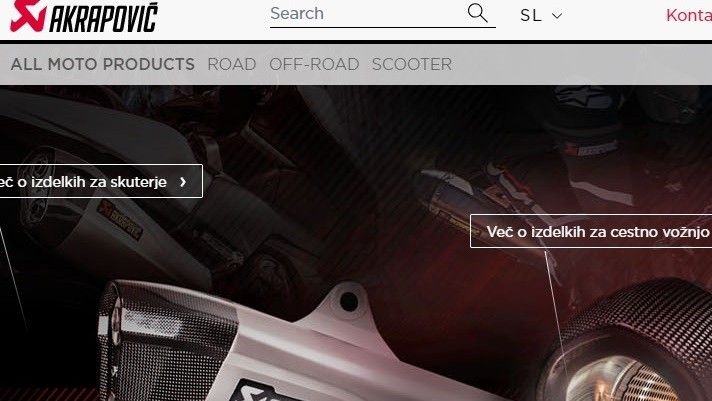This screenshot has width=712, height=401.
Task: Click the magnifying glass search icon
Action: point(477,13)
